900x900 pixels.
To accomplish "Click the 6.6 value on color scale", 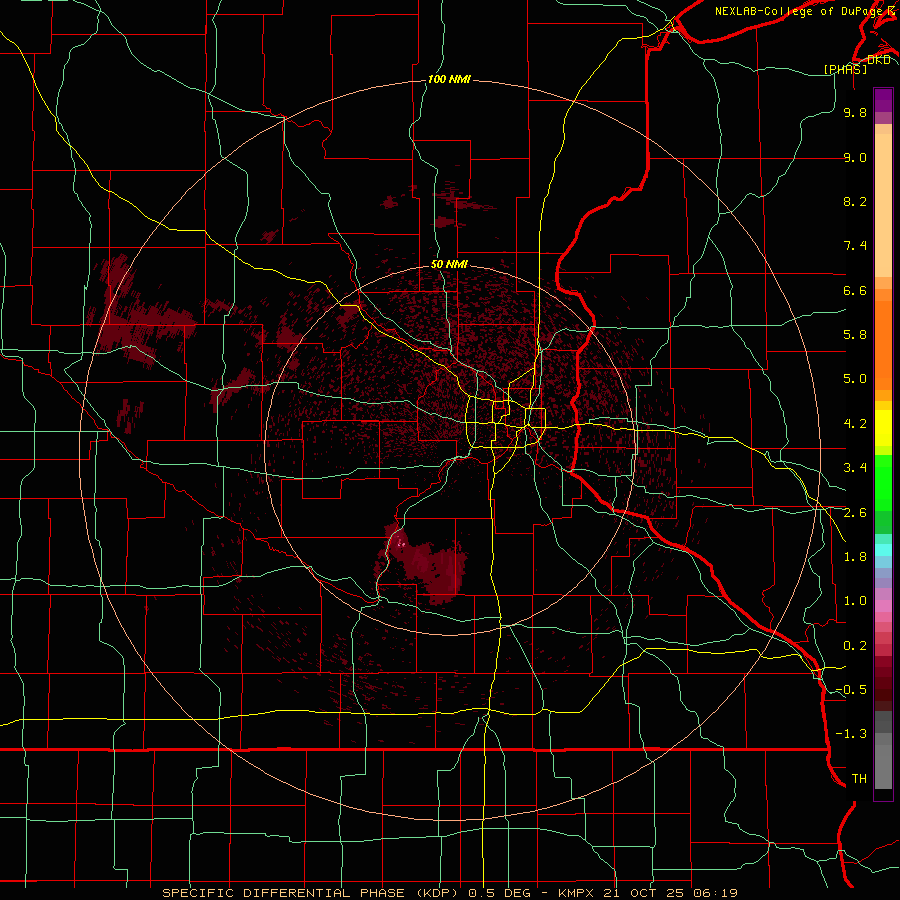I will click(855, 290).
